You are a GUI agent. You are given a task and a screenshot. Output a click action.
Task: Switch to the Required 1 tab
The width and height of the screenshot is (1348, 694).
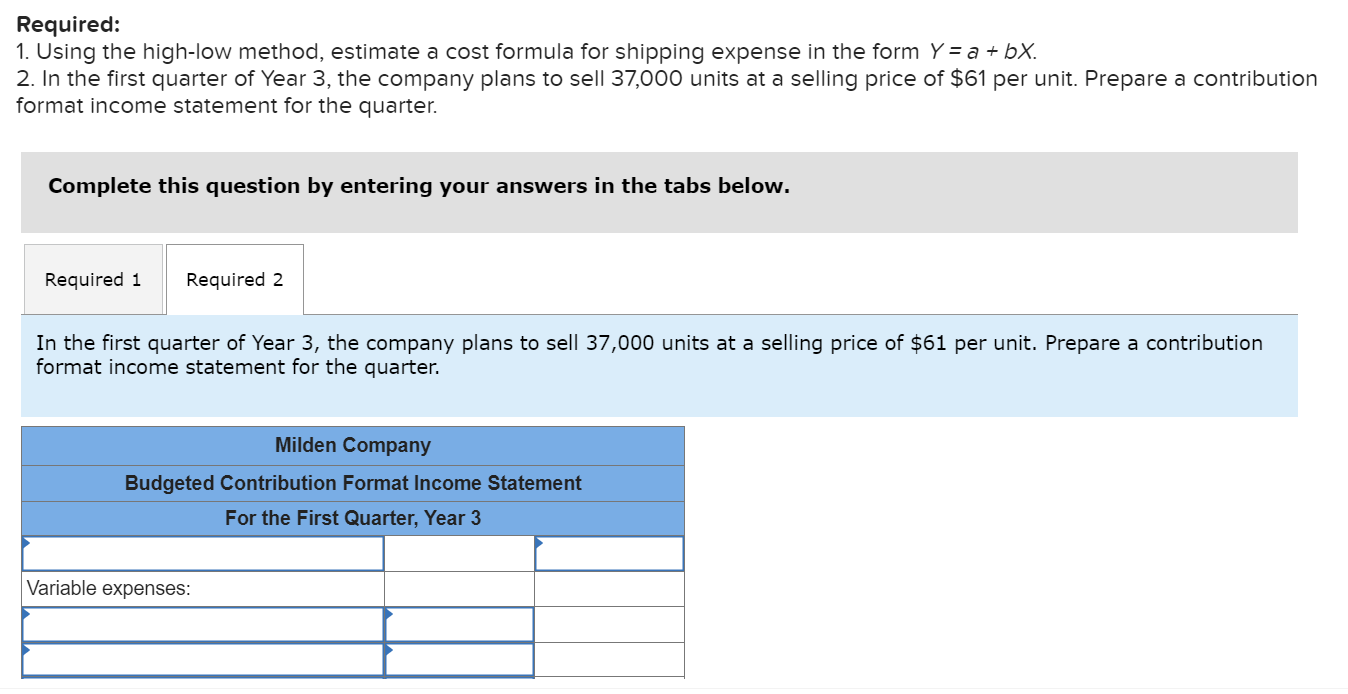(x=93, y=279)
